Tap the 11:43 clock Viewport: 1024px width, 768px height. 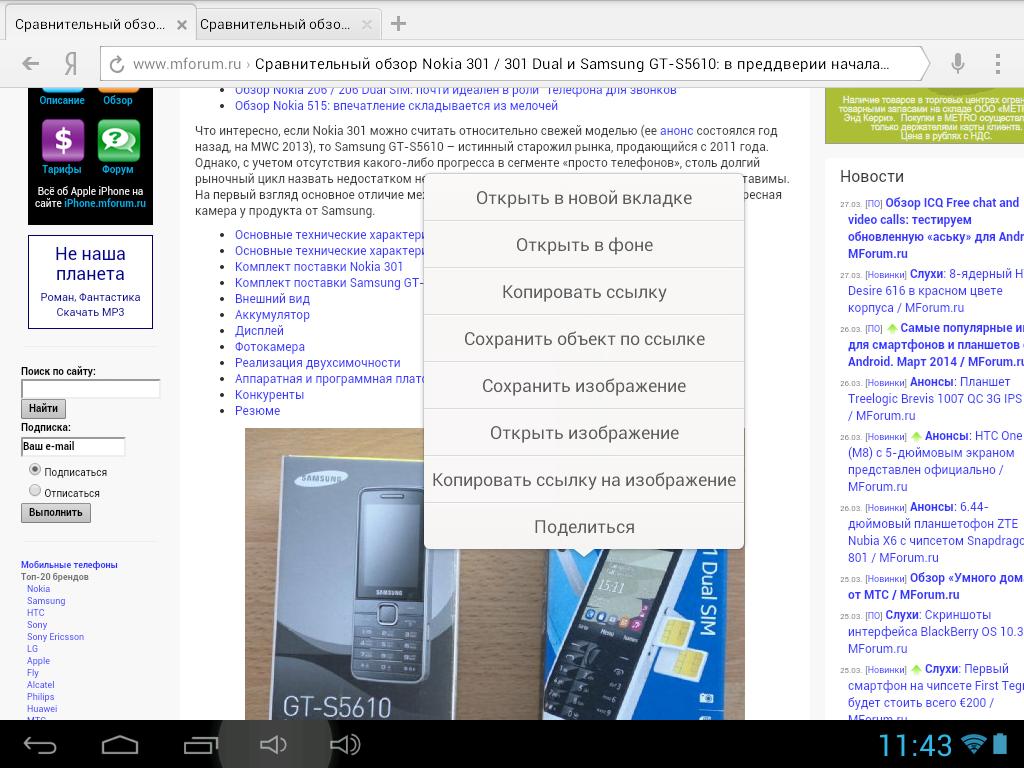coord(915,745)
